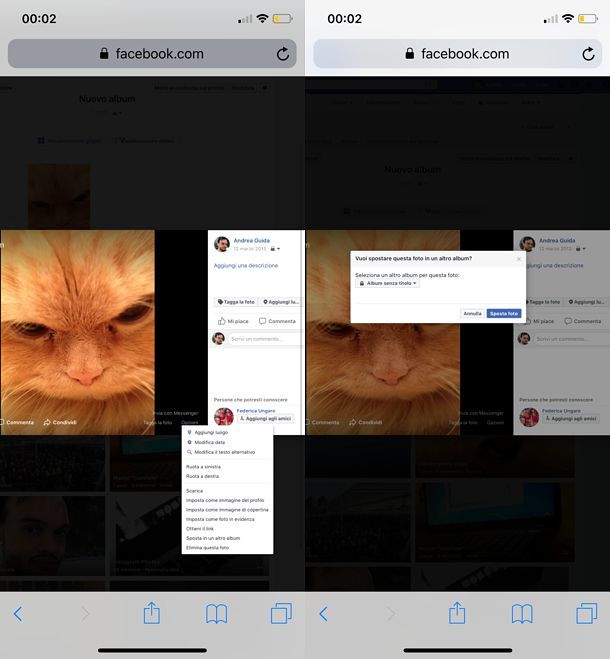
Task: Open Safari tabs overview in left screenshot
Action: coord(281,613)
